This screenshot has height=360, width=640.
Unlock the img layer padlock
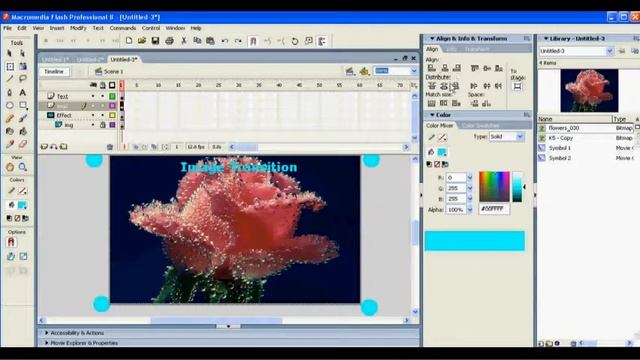point(103,125)
